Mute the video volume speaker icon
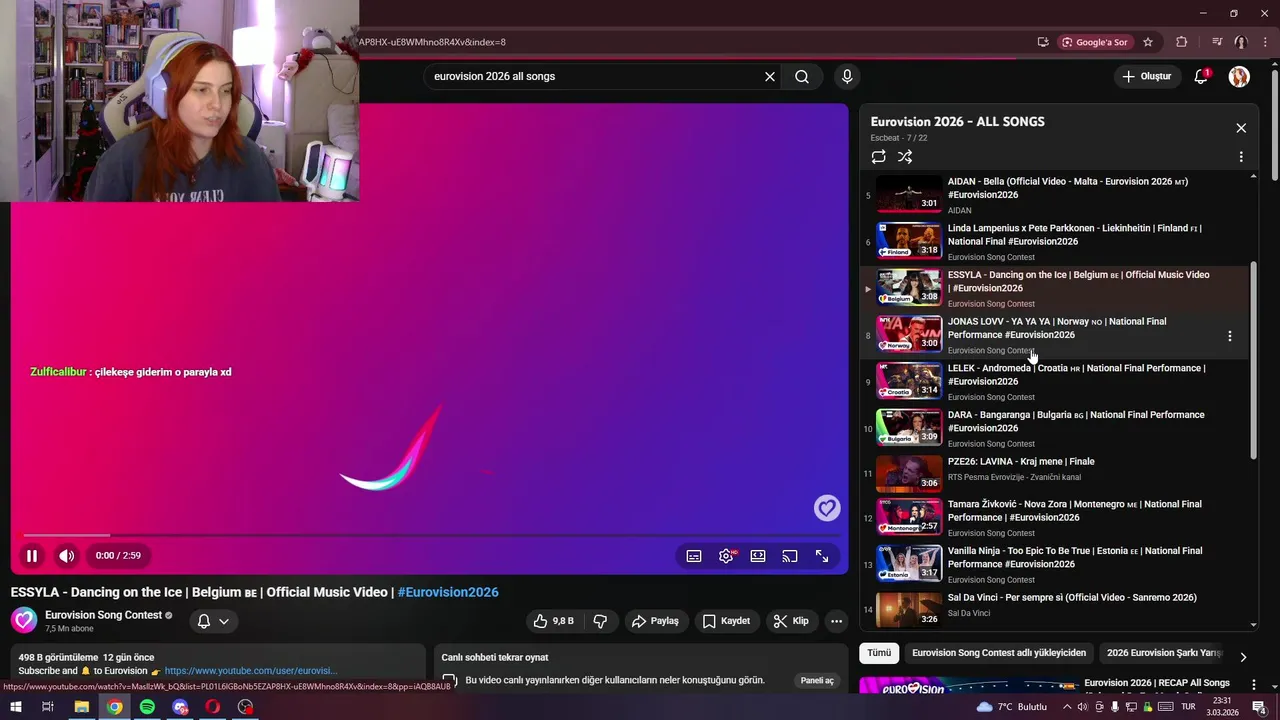This screenshot has height=720, width=1280. (x=66, y=556)
